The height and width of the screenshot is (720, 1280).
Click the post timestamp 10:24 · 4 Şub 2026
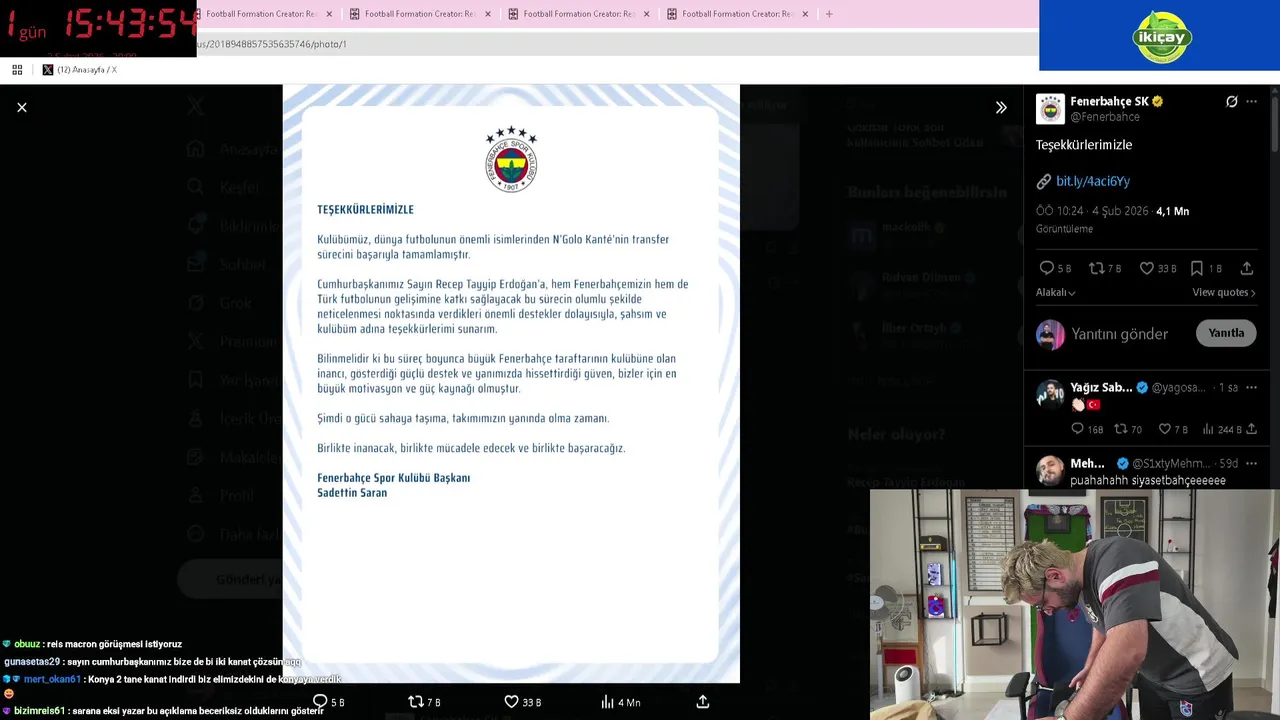1093,211
